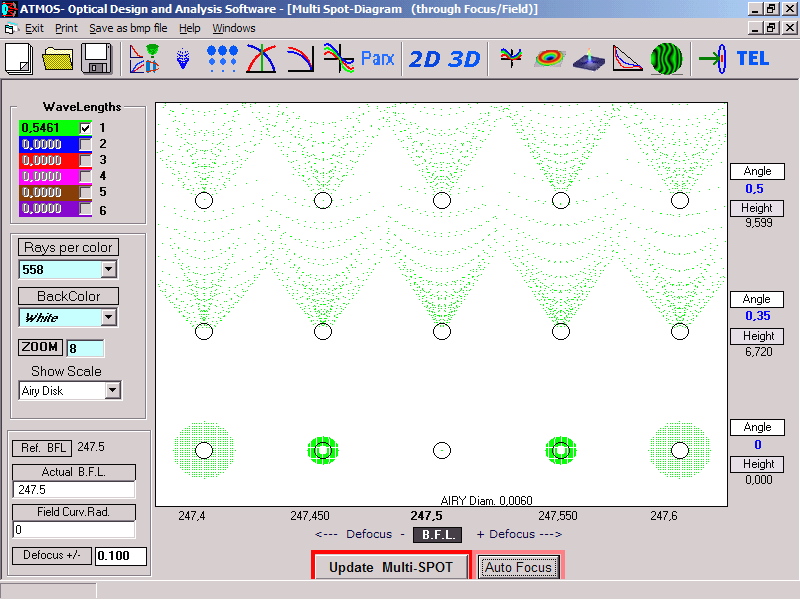Screen dimensions: 800x600
Task: Click the blue multi-spot dots icon
Action: pyautogui.click(x=222, y=59)
